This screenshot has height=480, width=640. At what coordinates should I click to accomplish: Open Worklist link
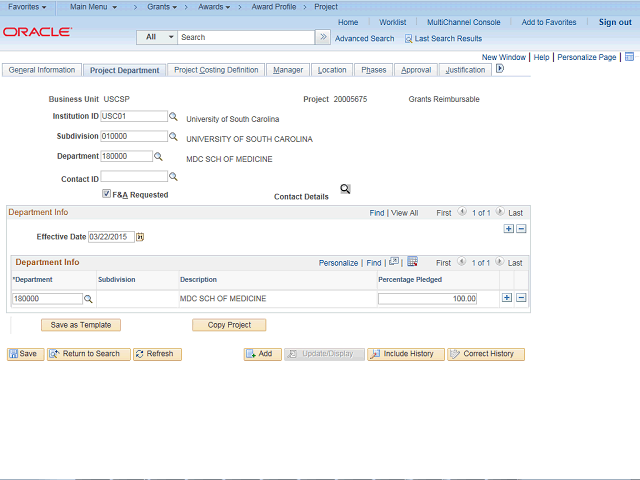pos(392,22)
